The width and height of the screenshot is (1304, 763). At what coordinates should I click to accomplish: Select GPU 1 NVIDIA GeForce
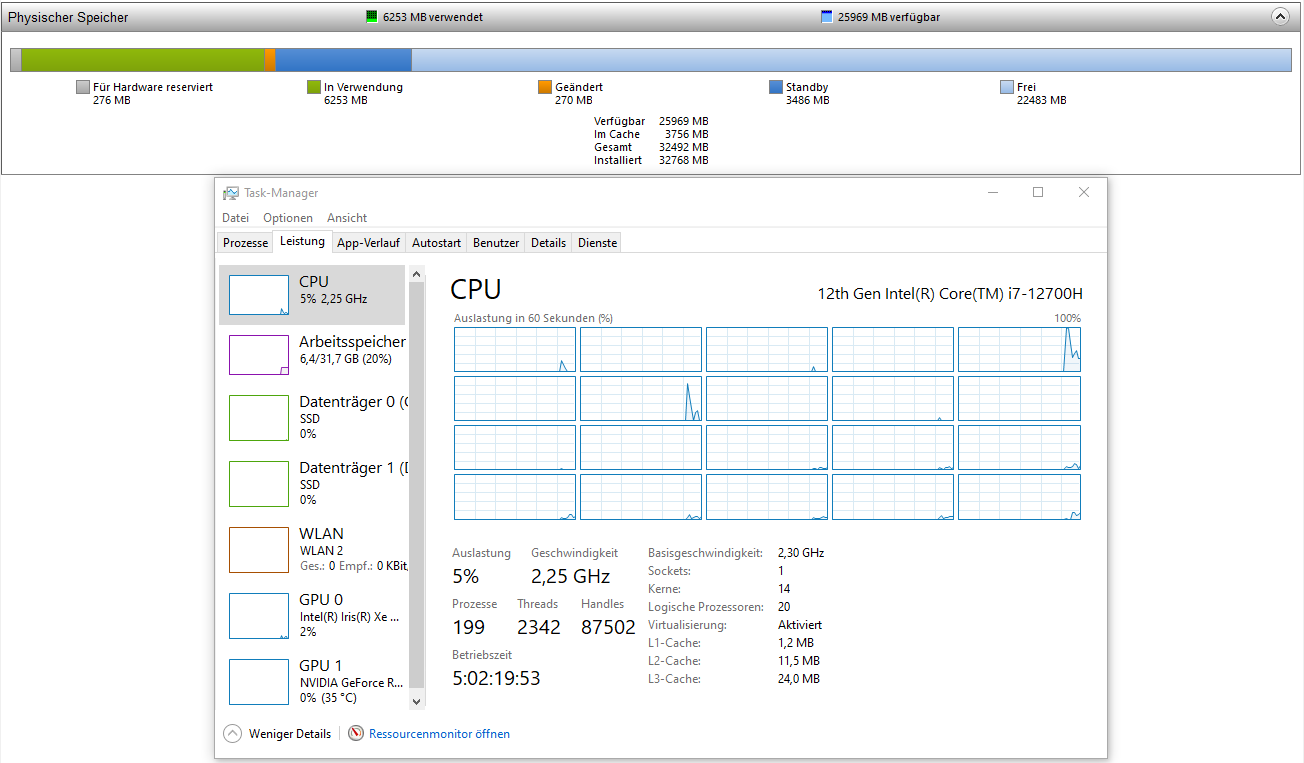[x=312, y=681]
